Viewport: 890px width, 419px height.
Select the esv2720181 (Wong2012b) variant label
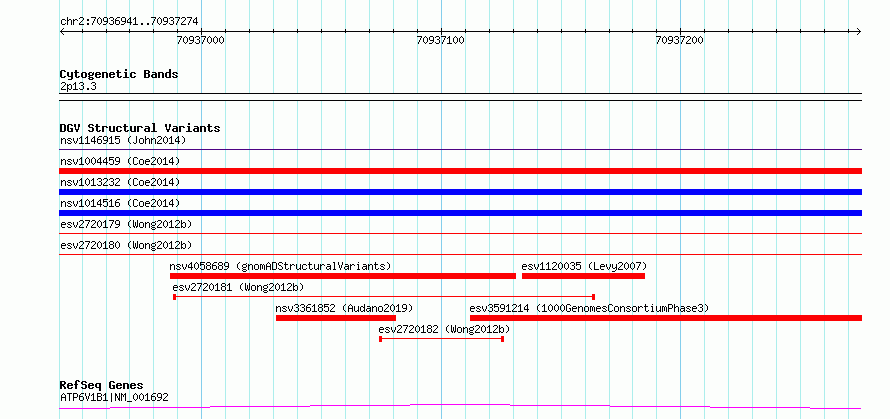pos(238,287)
